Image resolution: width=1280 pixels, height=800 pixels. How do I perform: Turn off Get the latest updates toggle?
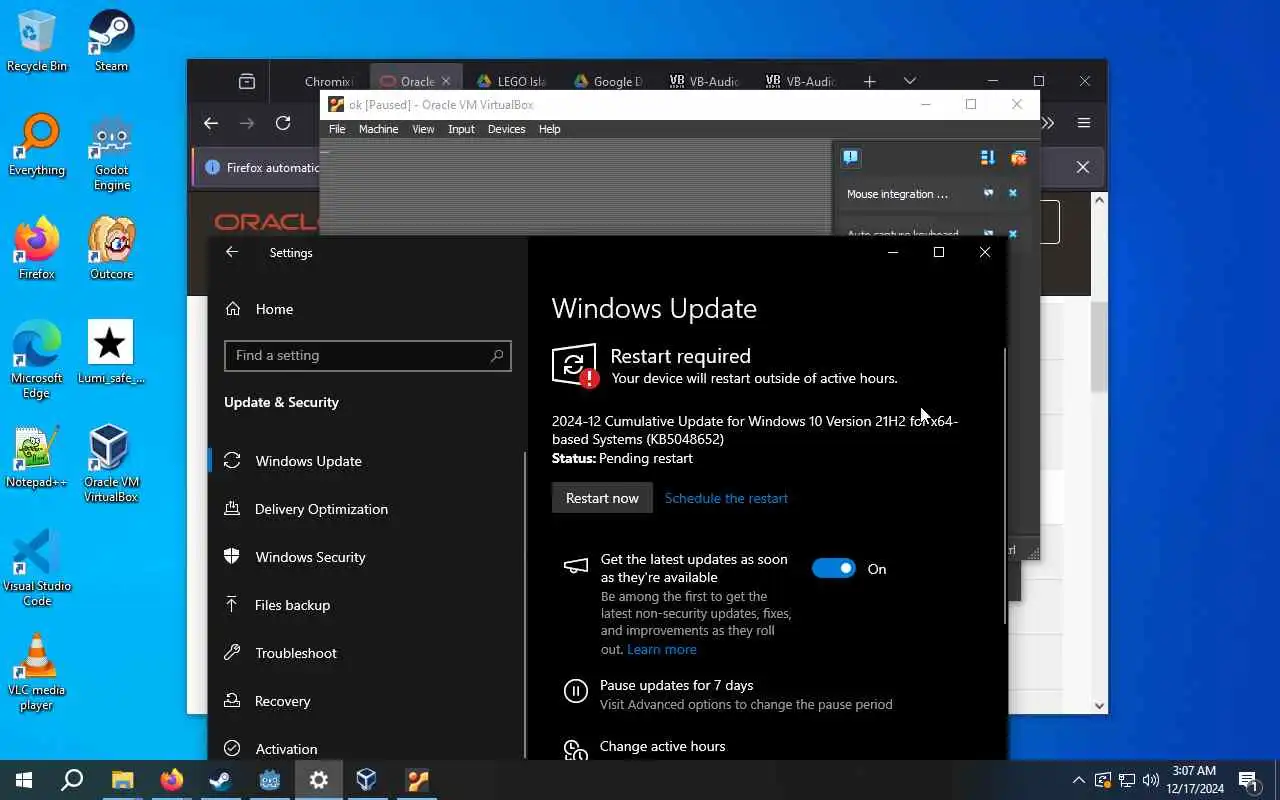(833, 568)
